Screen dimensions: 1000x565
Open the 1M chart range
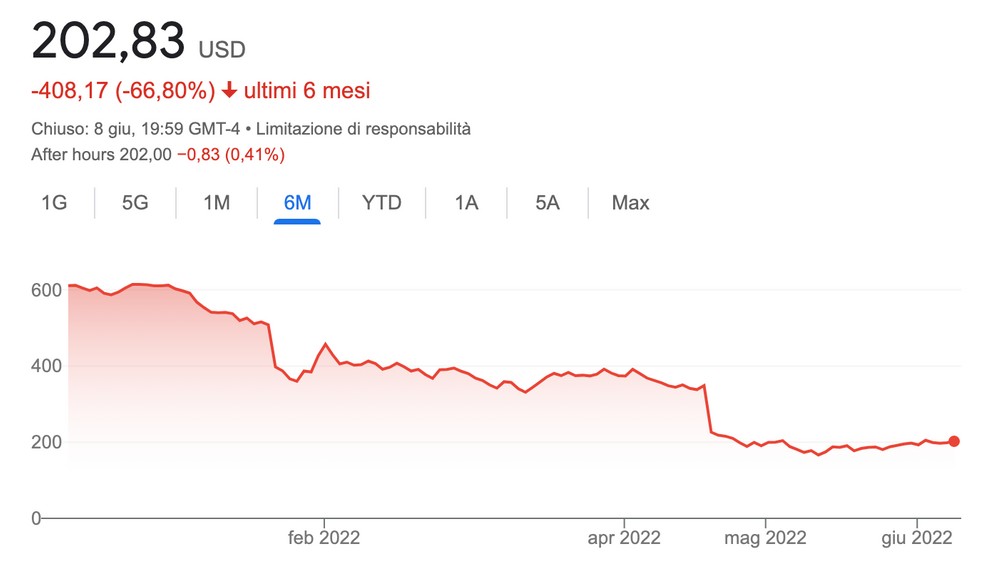point(217,203)
